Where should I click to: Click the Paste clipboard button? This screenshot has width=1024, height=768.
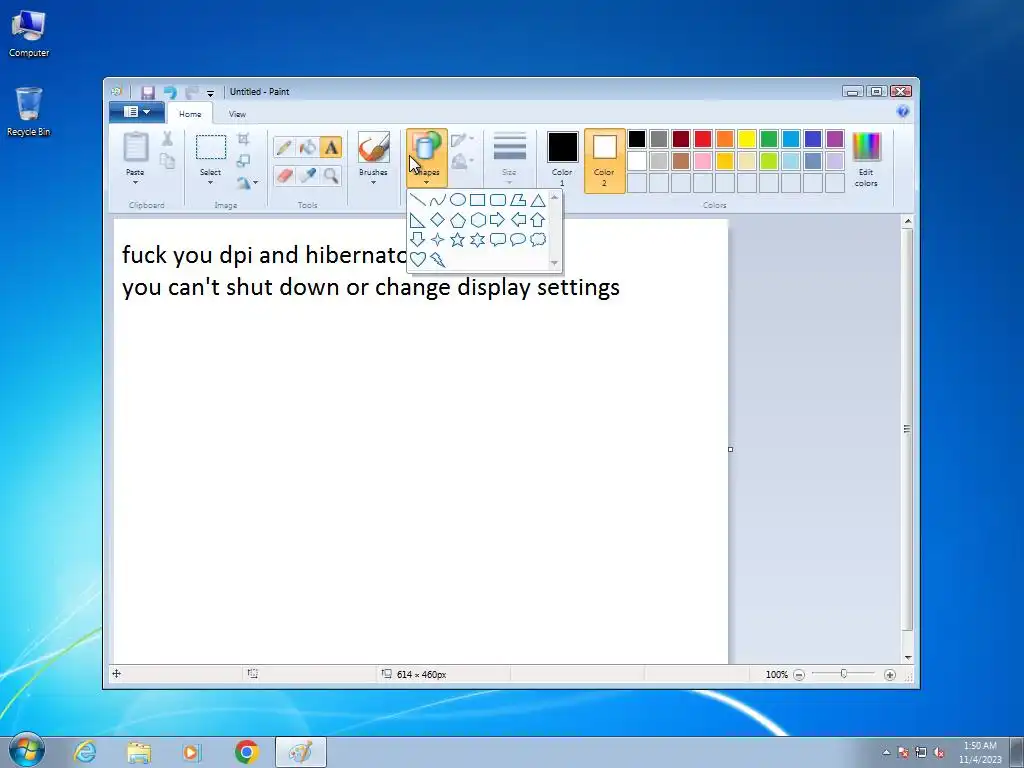tap(135, 150)
